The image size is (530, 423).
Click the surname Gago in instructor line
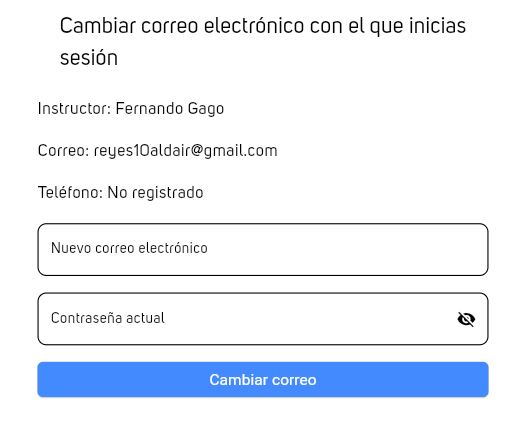click(206, 109)
